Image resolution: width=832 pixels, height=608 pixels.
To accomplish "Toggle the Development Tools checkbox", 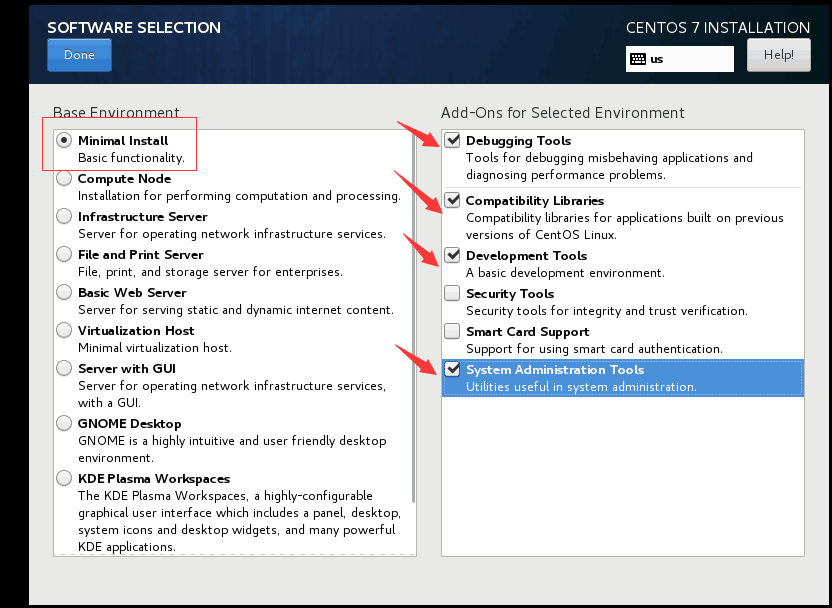I will point(452,255).
